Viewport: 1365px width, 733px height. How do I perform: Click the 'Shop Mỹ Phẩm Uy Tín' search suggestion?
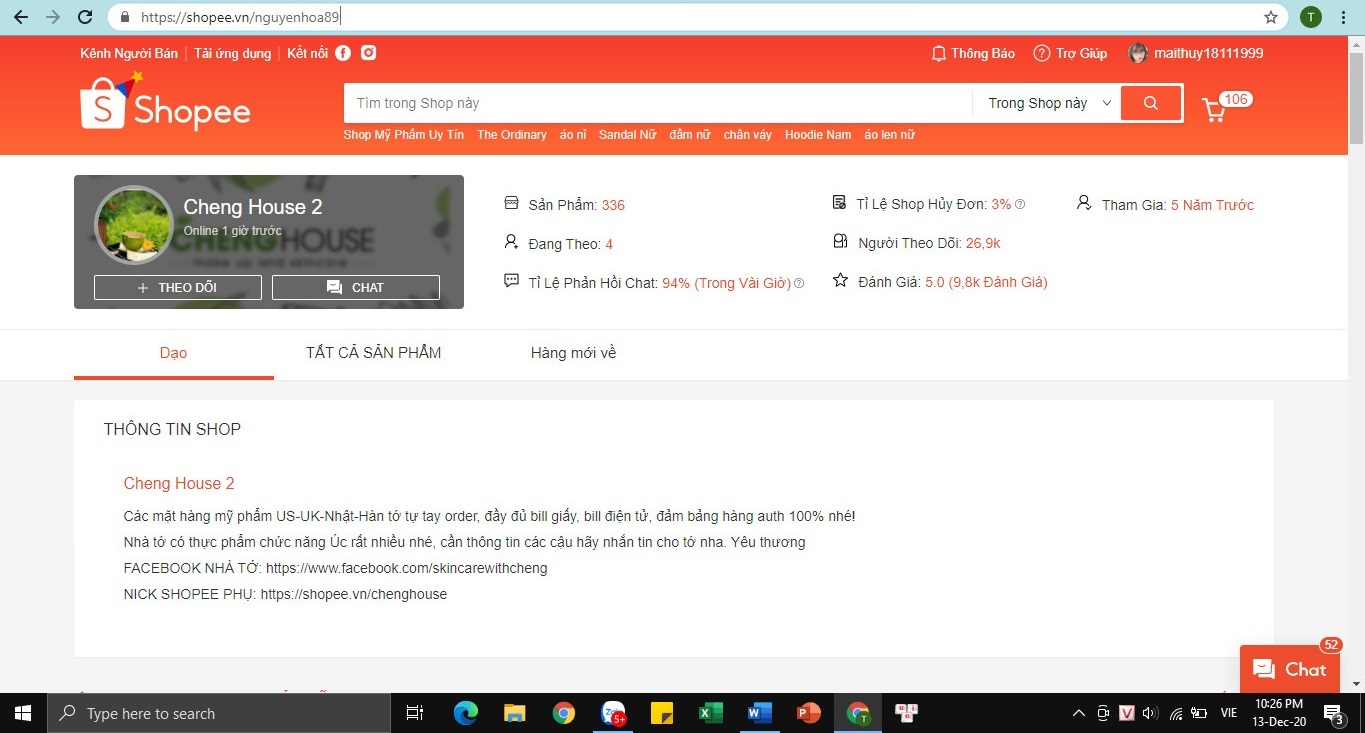404,135
